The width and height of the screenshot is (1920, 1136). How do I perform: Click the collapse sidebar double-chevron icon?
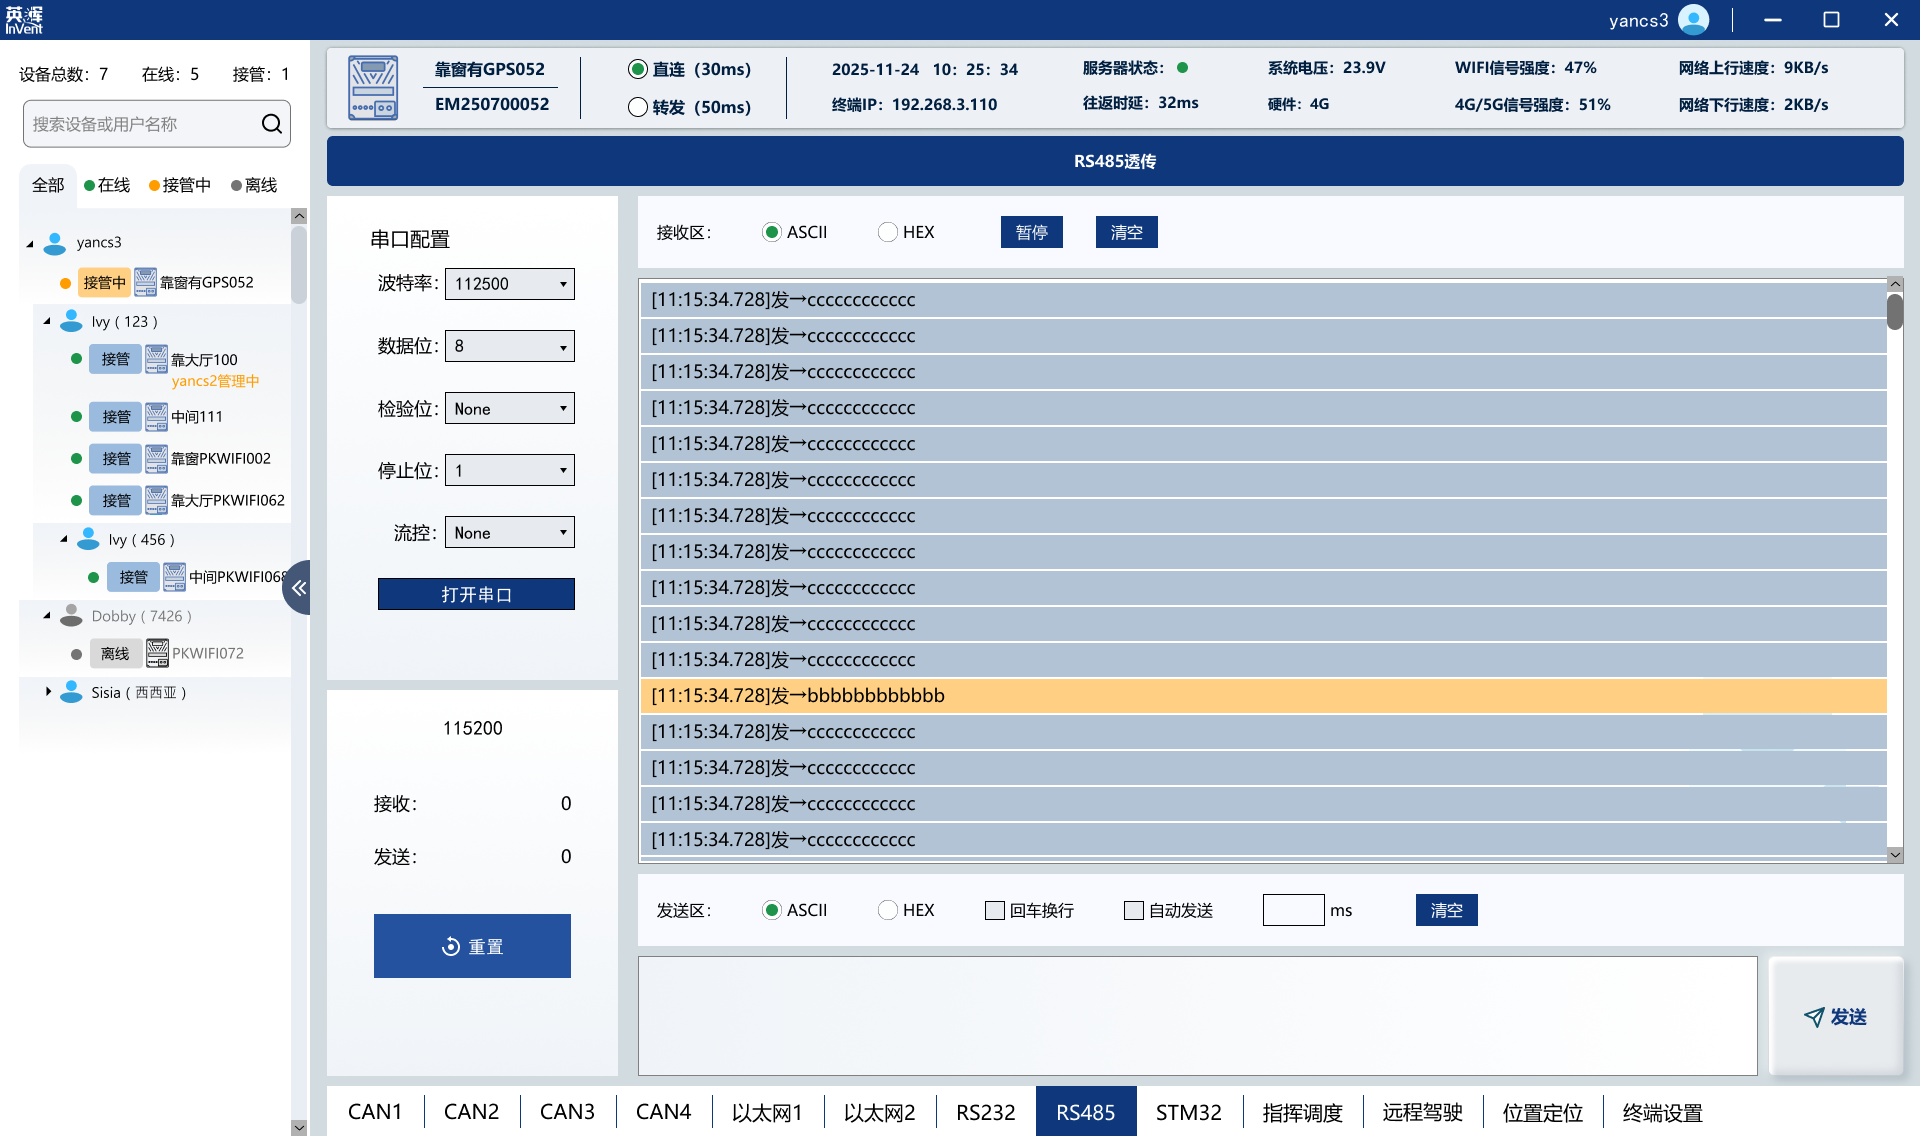click(x=298, y=588)
